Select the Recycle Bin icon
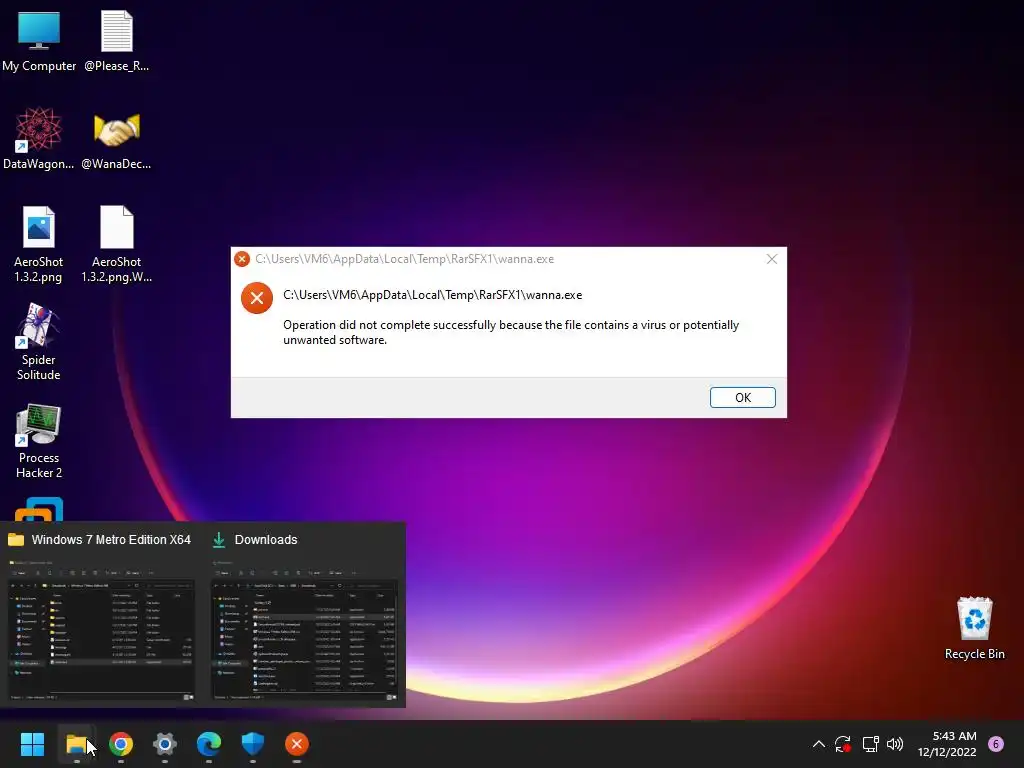 coord(974,628)
